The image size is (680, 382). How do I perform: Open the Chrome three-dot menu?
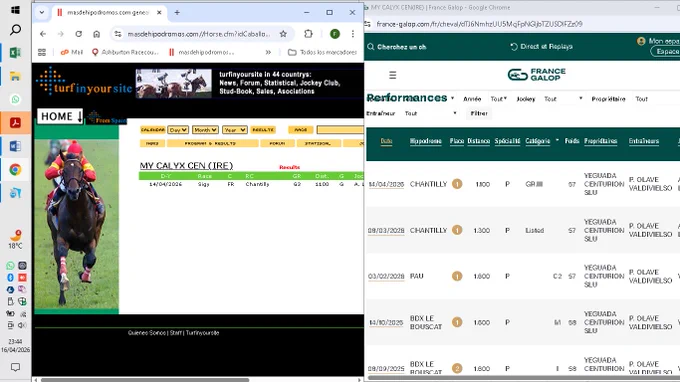[353, 34]
